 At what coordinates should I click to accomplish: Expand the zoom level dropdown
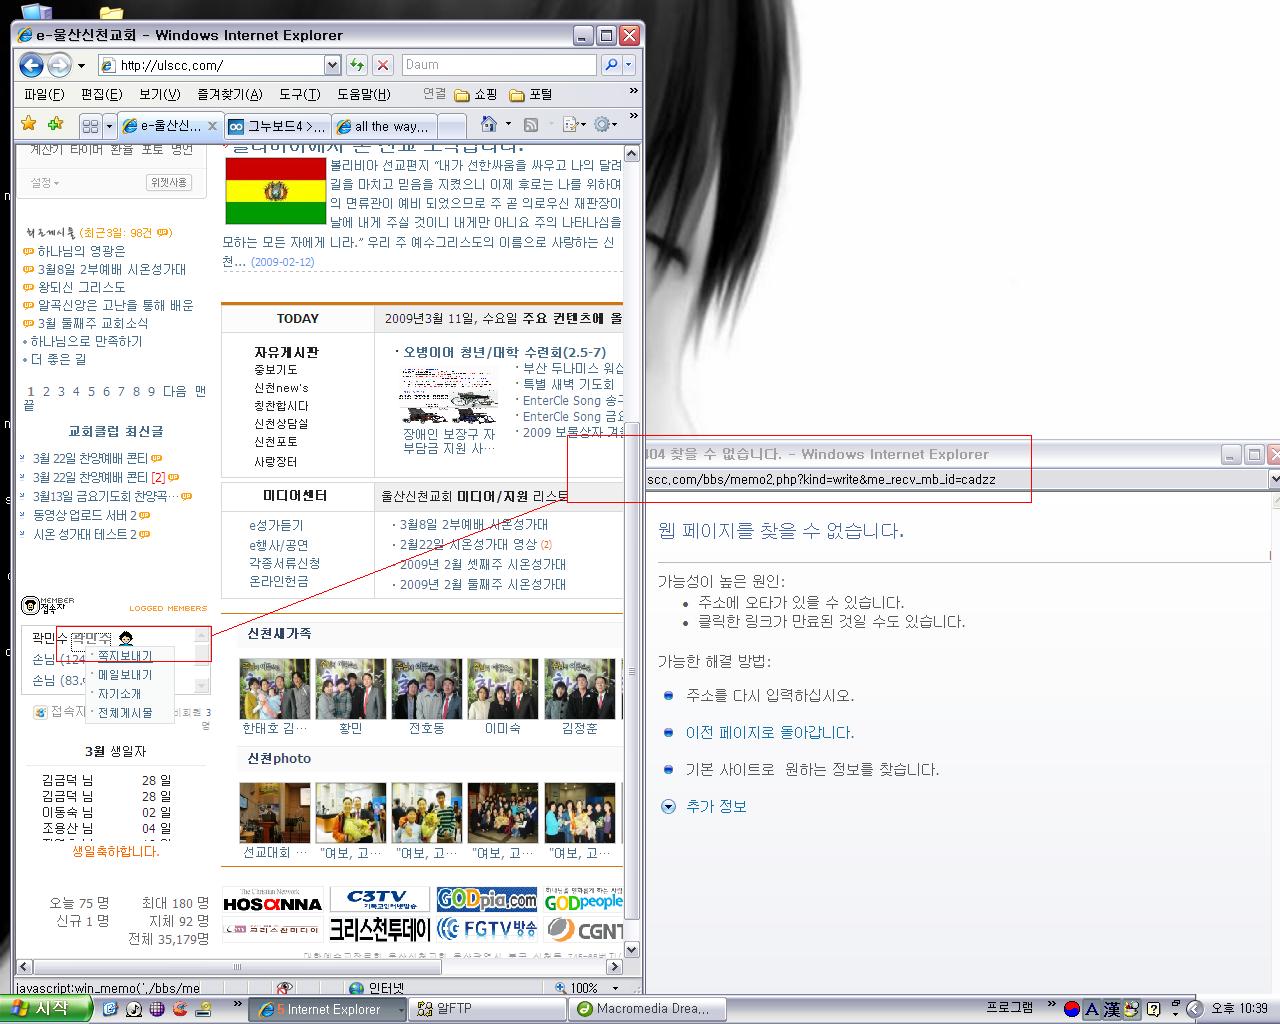point(616,988)
